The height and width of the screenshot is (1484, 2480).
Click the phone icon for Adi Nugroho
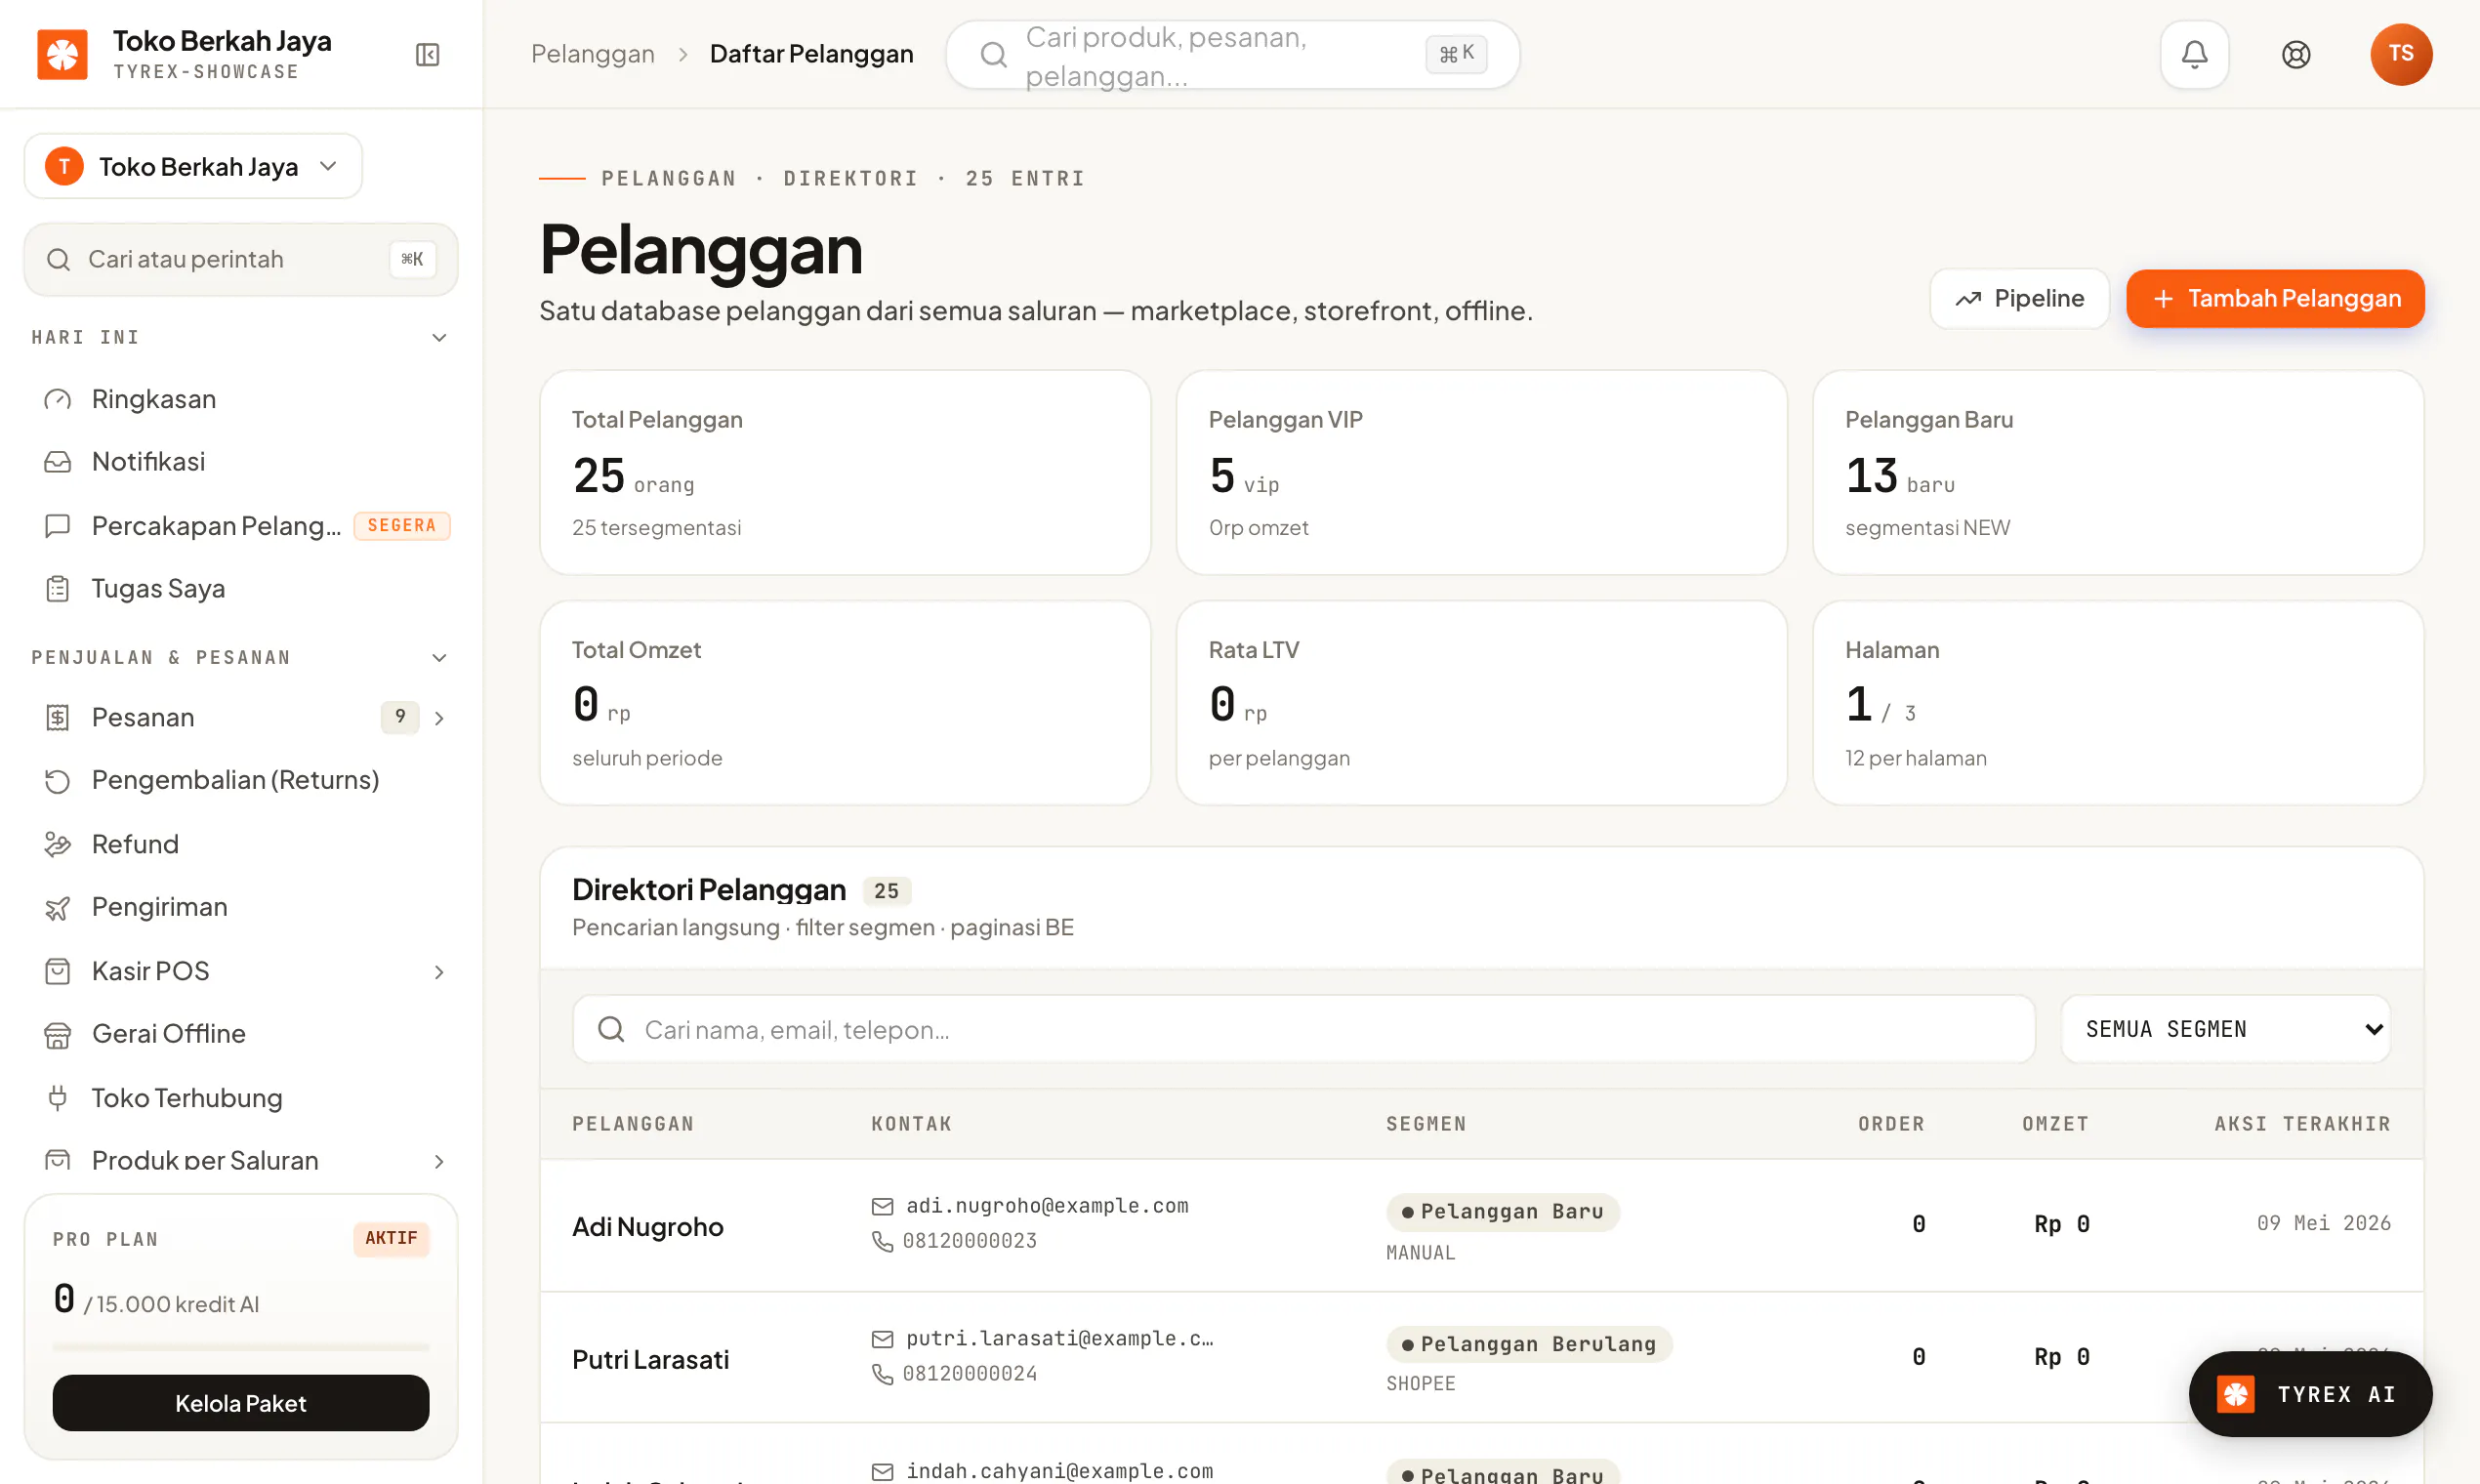(x=882, y=1241)
